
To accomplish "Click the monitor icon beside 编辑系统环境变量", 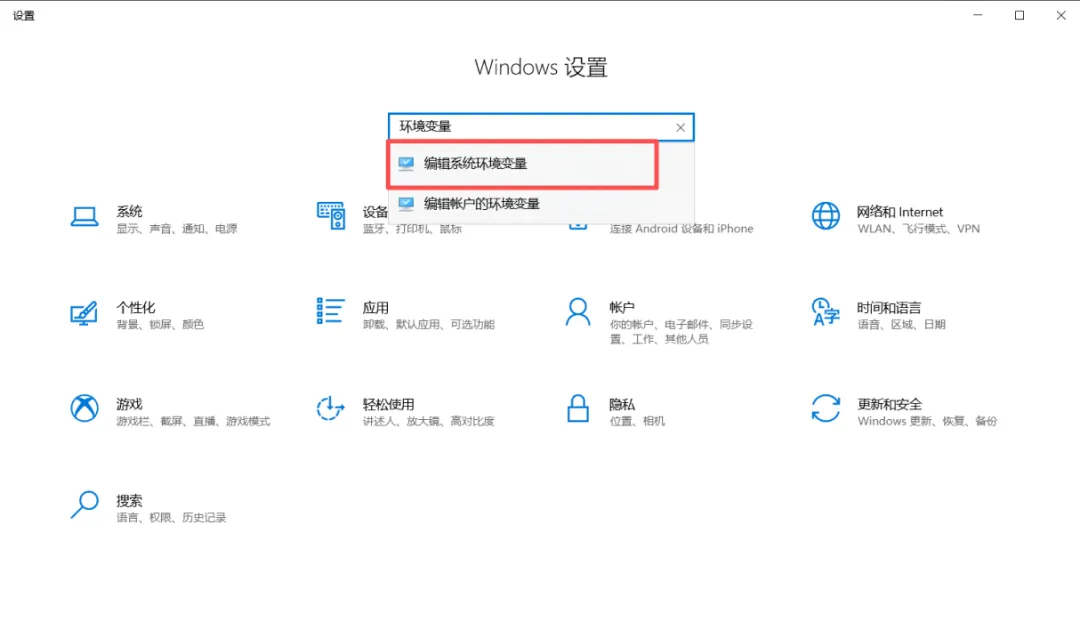I will click(406, 163).
